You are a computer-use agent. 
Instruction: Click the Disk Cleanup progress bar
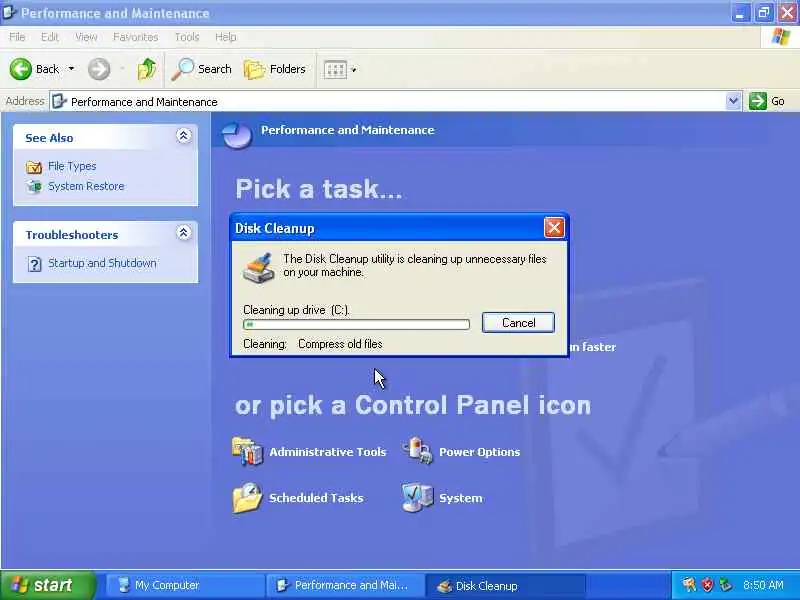pyautogui.click(x=356, y=324)
